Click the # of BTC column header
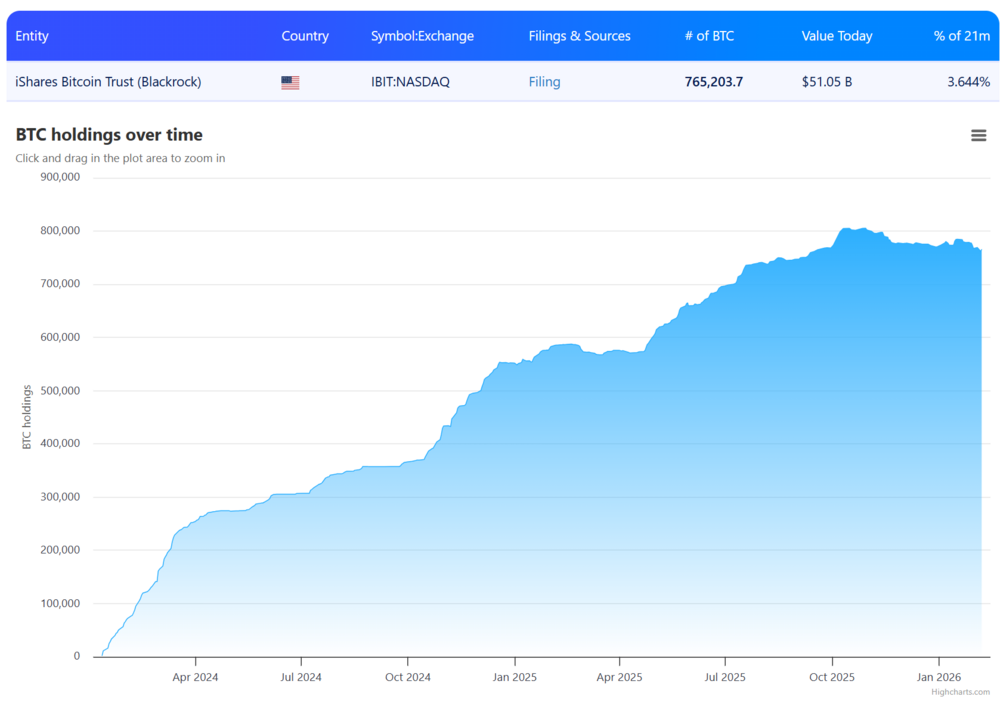The height and width of the screenshot is (706, 1000). pyautogui.click(x=709, y=36)
